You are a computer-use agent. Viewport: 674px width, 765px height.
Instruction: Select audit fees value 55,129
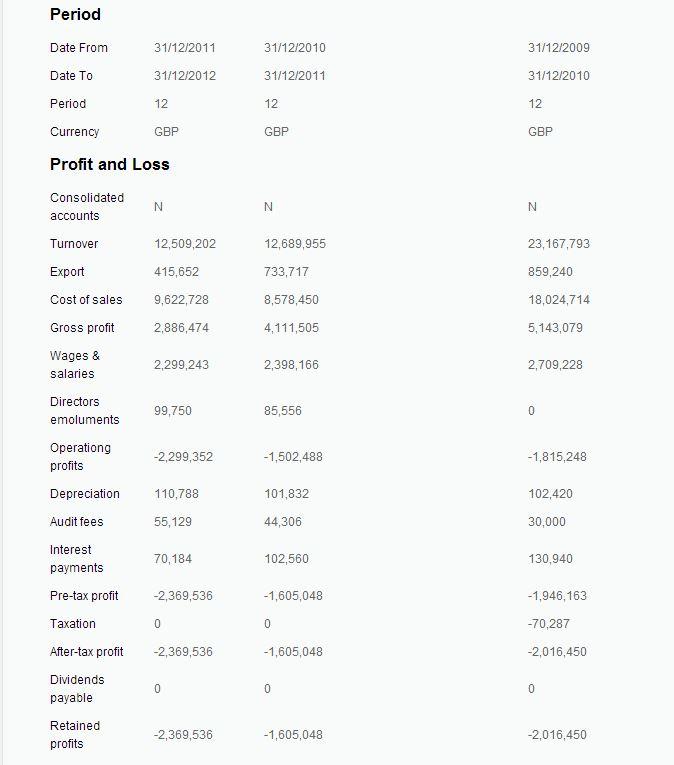click(x=173, y=522)
